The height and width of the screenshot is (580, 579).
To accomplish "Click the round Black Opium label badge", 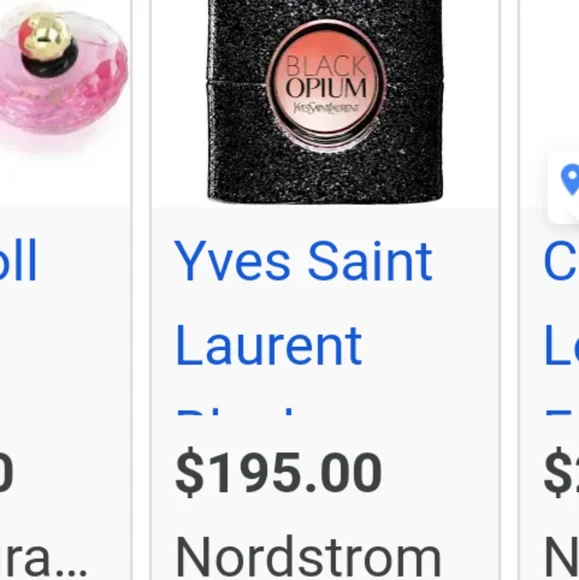I will (x=326, y=82).
